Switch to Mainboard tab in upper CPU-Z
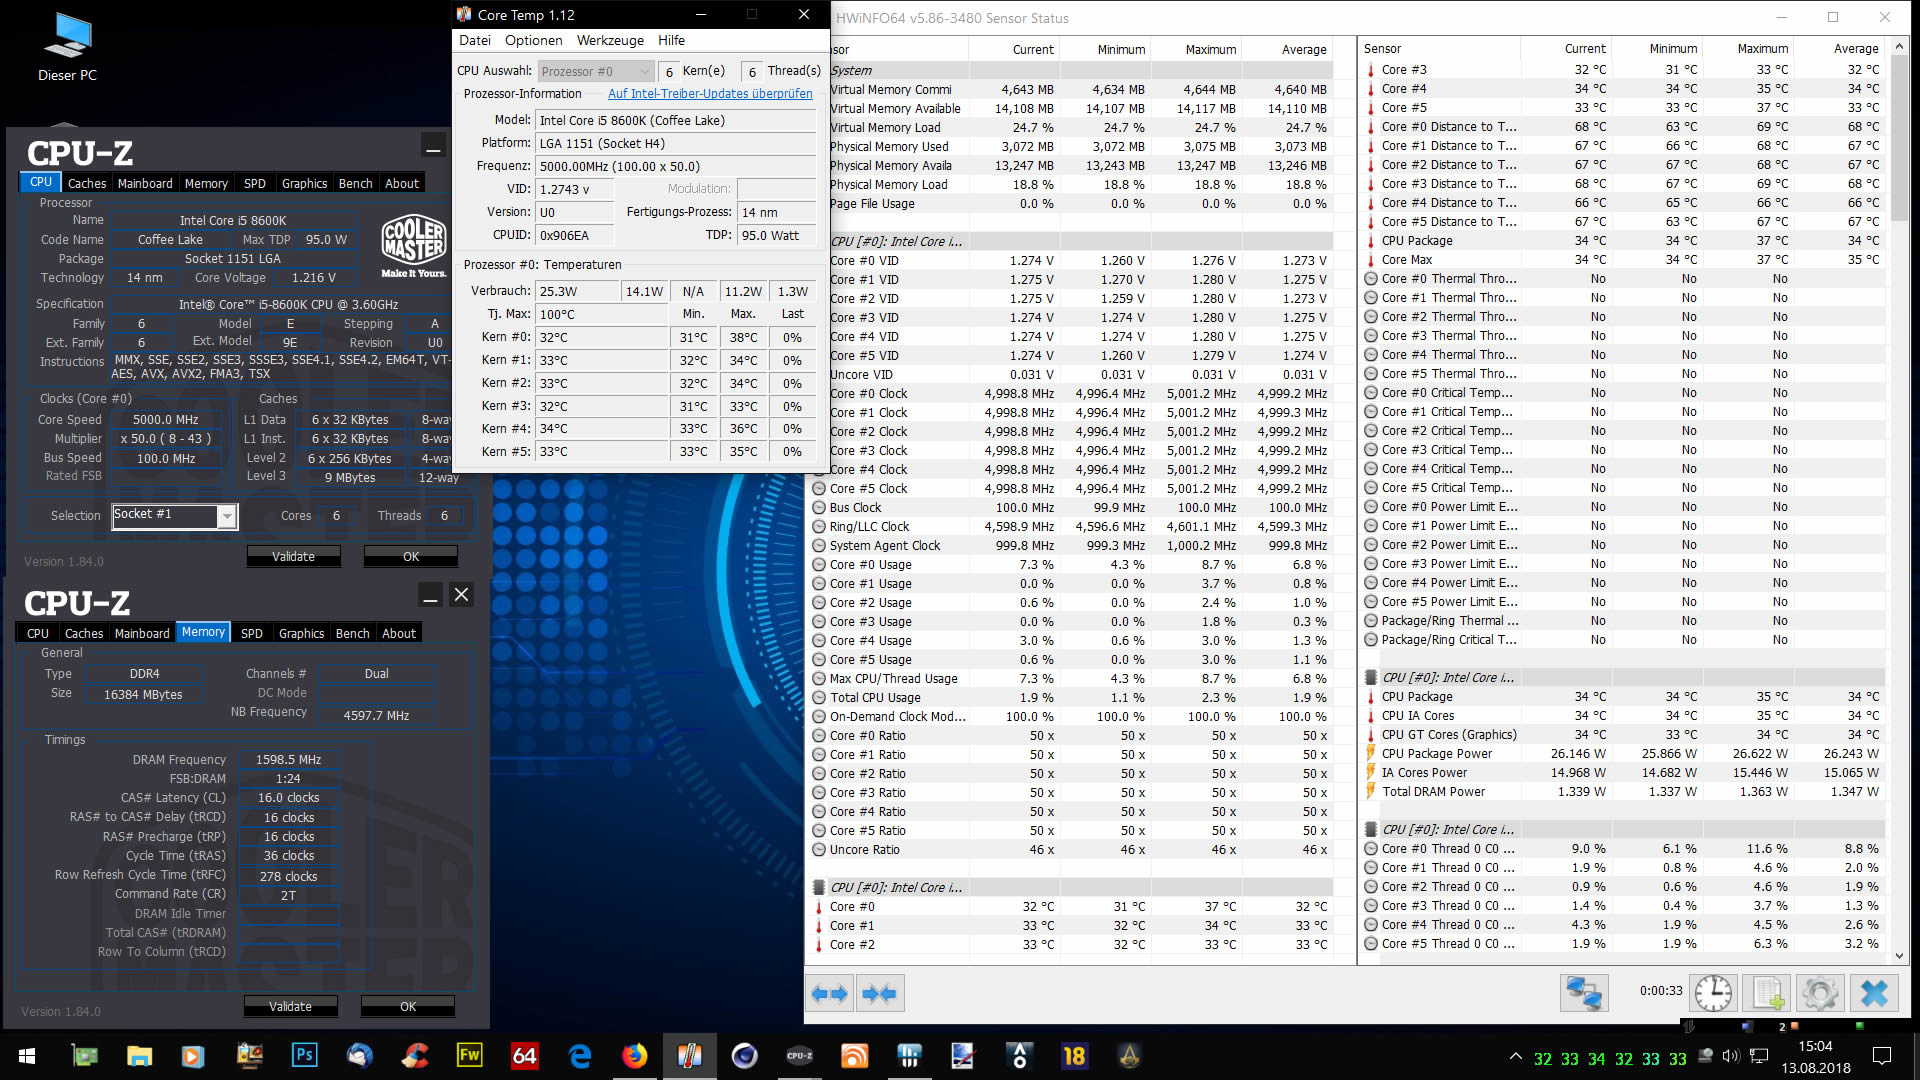Image resolution: width=1920 pixels, height=1080 pixels. 145,183
